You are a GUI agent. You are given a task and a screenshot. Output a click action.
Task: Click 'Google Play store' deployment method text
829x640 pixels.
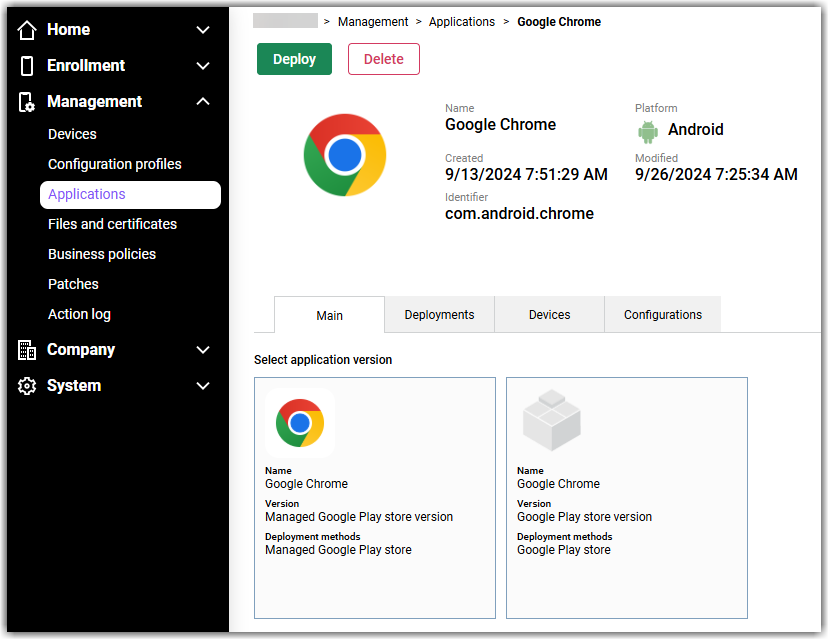pos(564,550)
